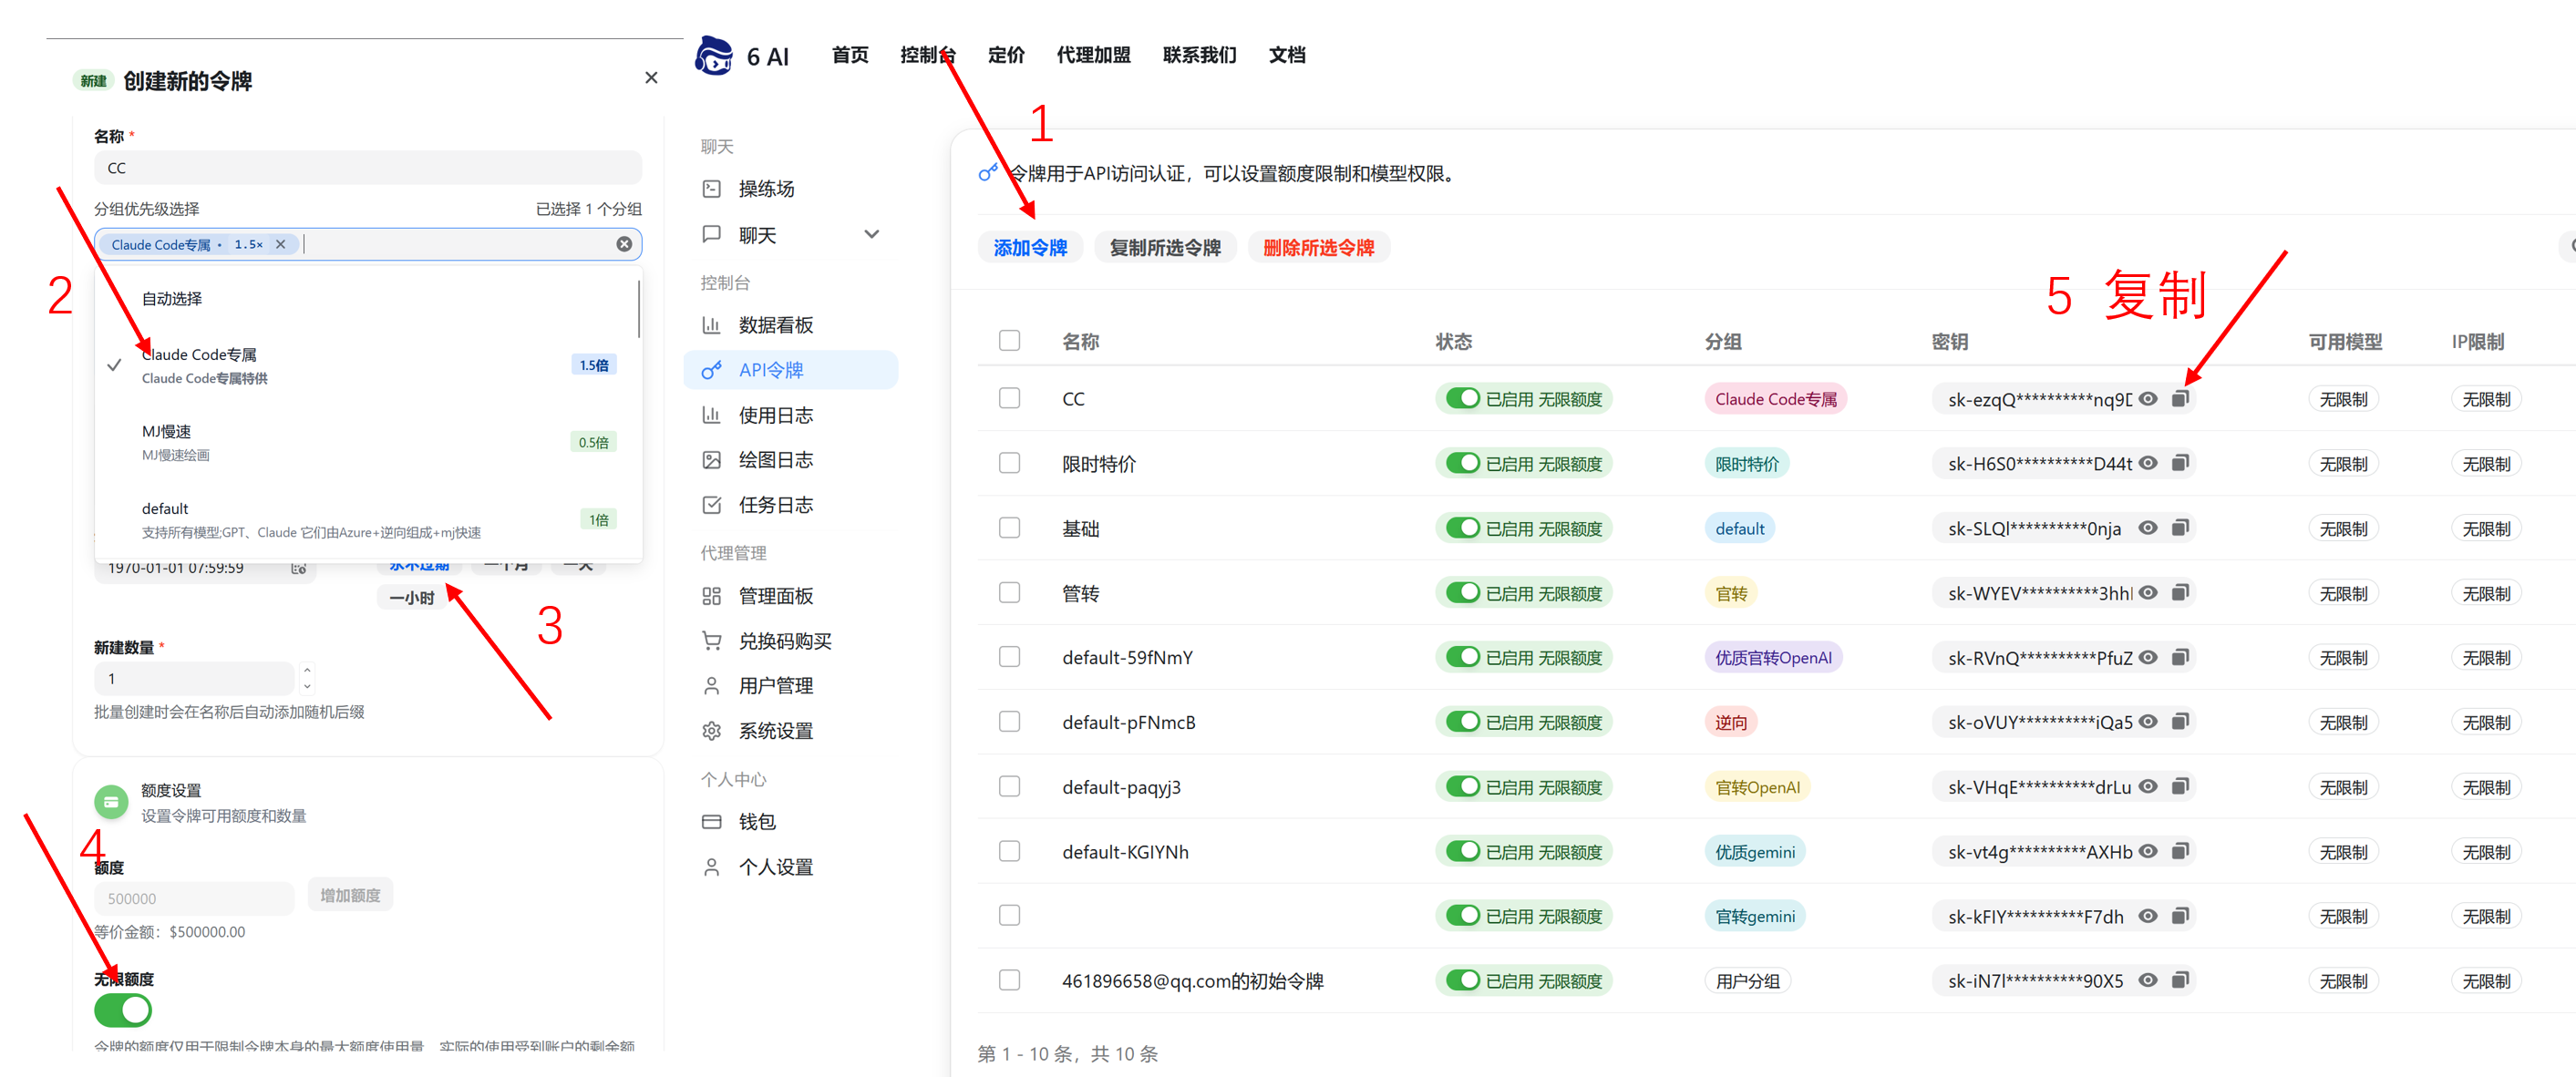Copy the CC token key
Image resolution: width=2576 pixels, height=1077 pixels.
pos(2180,398)
